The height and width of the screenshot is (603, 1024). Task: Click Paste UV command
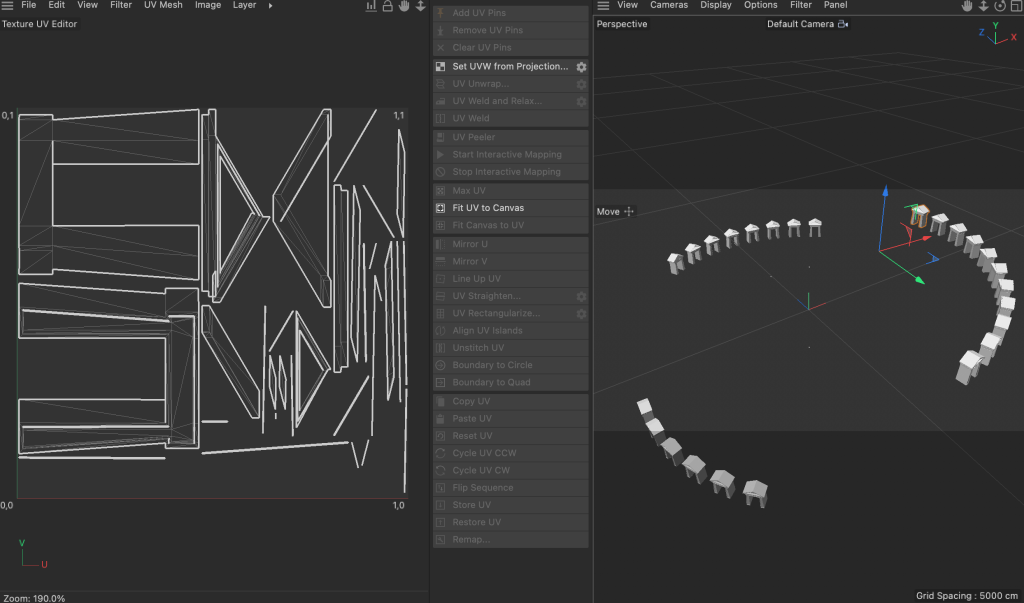pos(511,419)
